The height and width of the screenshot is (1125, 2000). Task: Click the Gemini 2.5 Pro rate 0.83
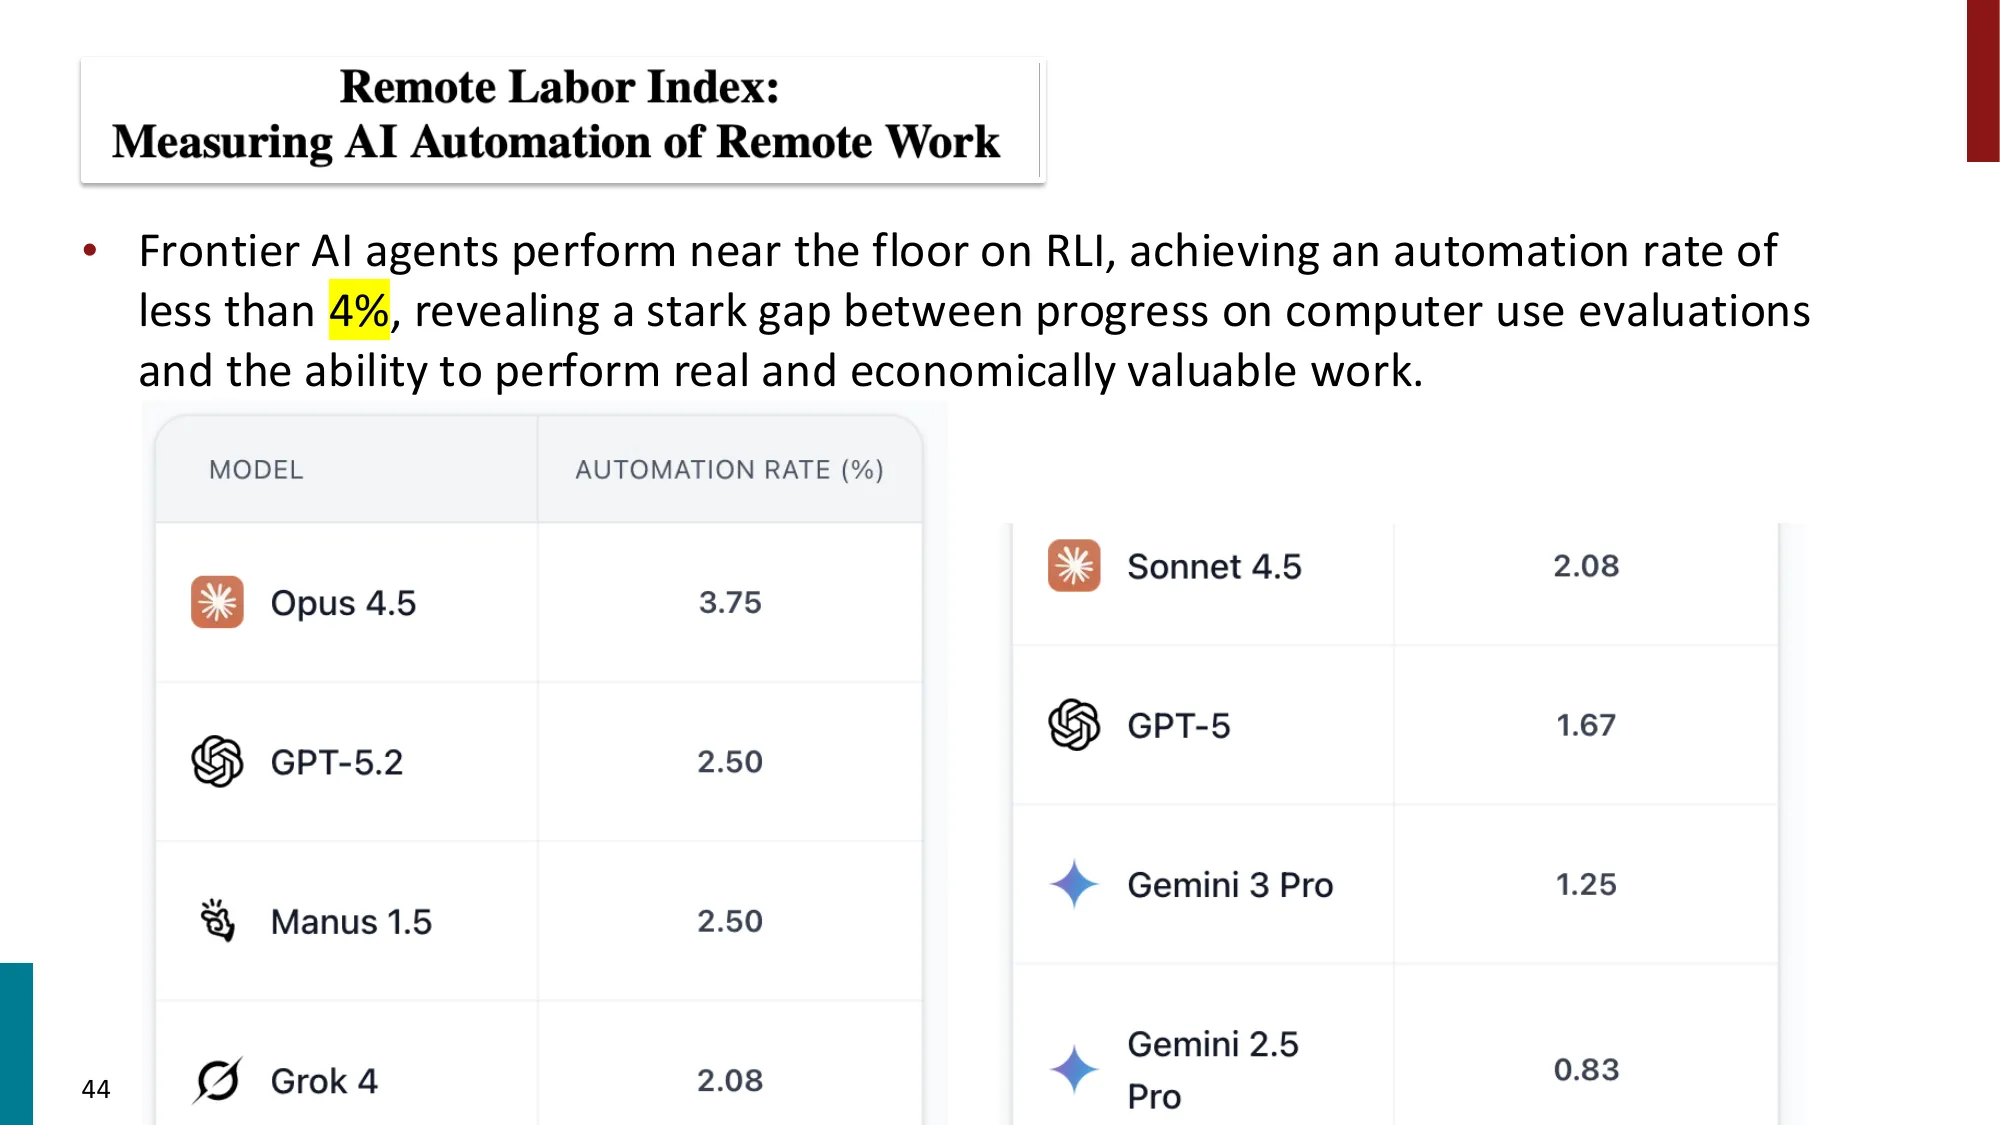[1586, 1069]
